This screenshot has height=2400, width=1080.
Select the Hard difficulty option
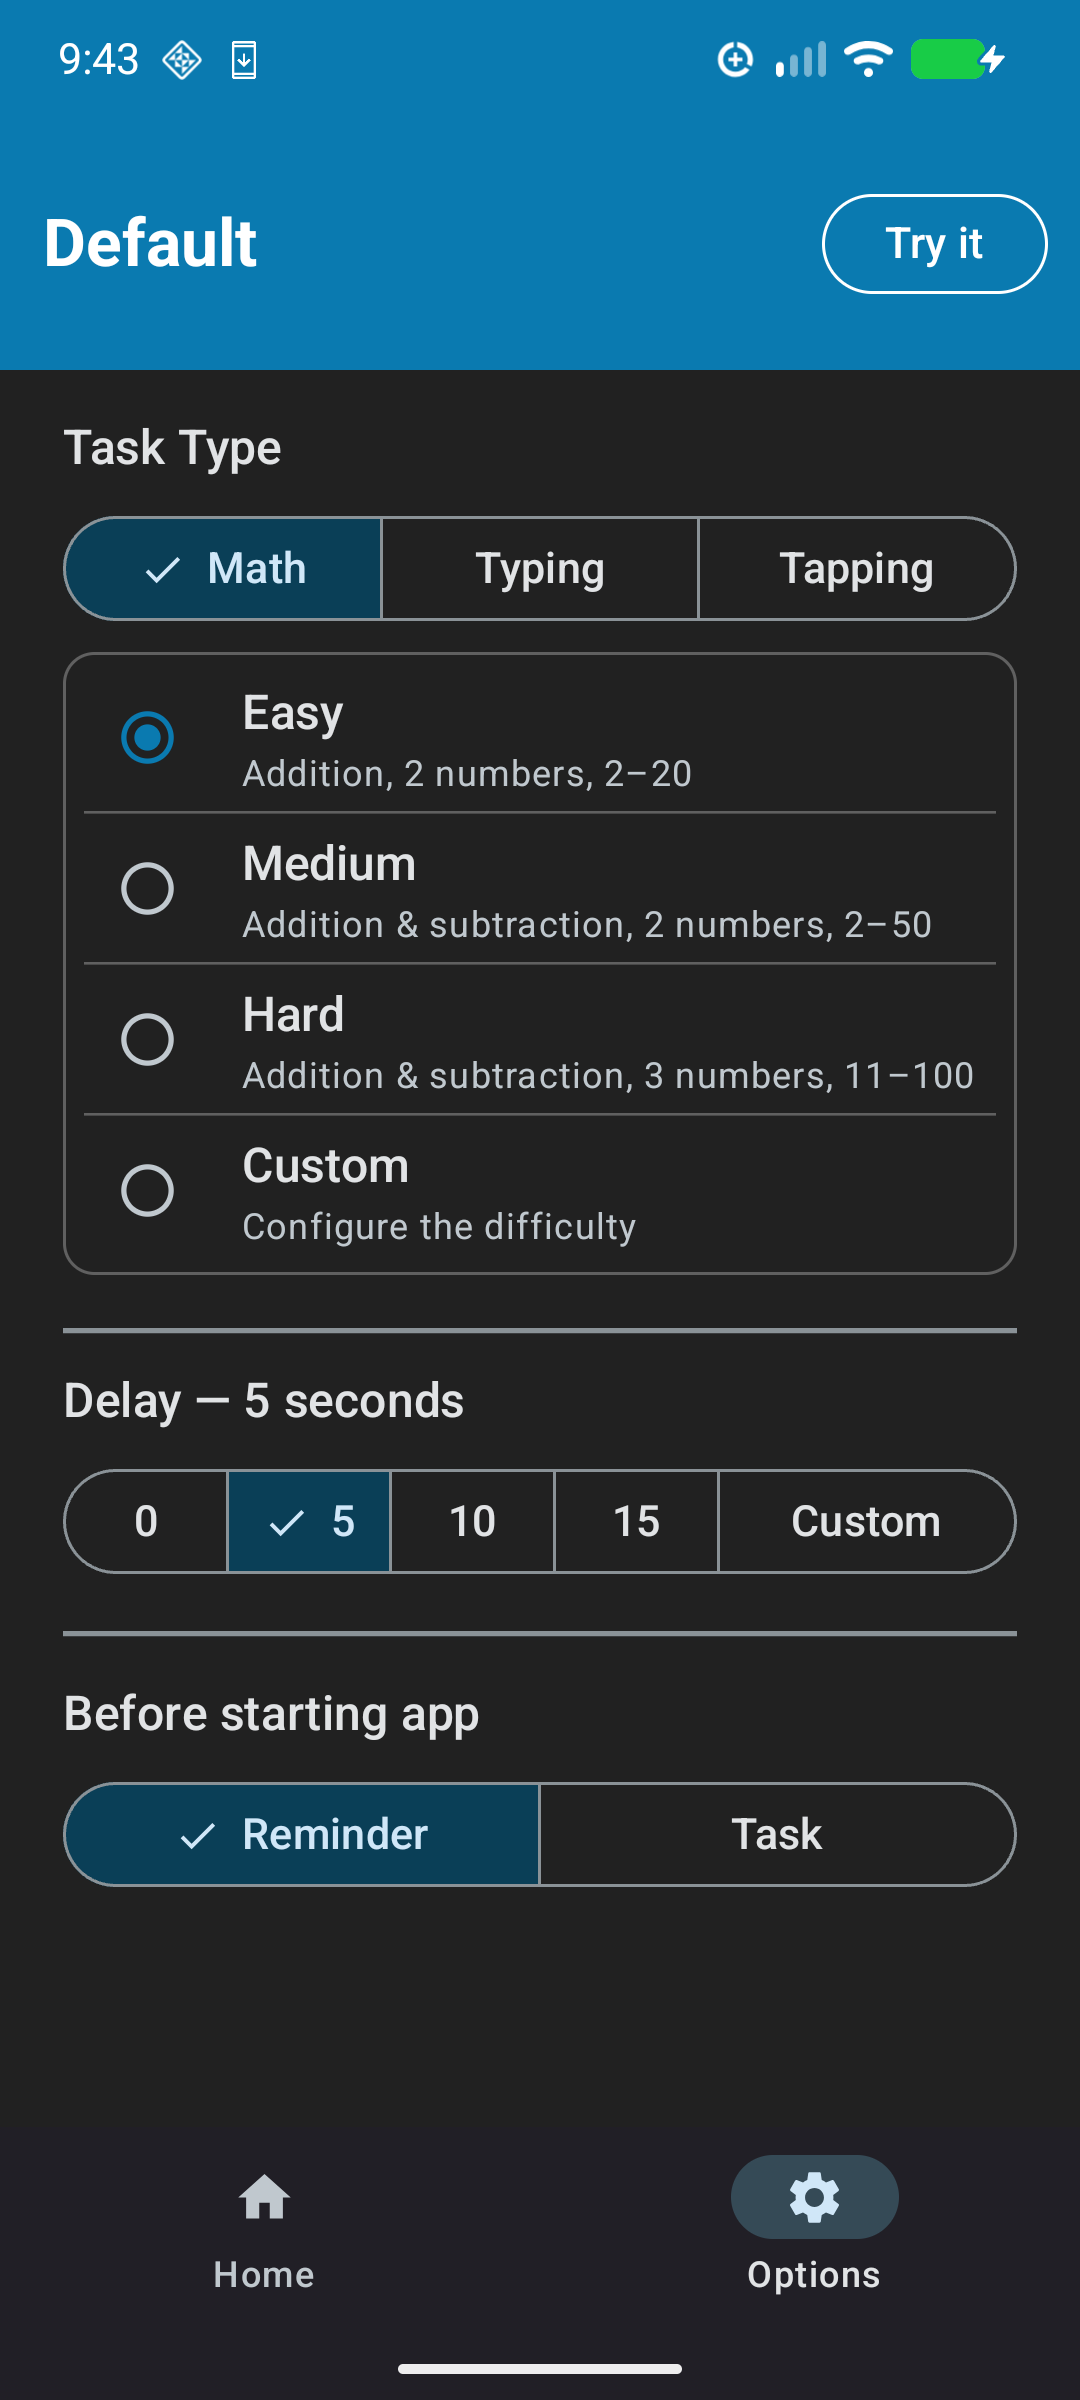click(x=147, y=1039)
